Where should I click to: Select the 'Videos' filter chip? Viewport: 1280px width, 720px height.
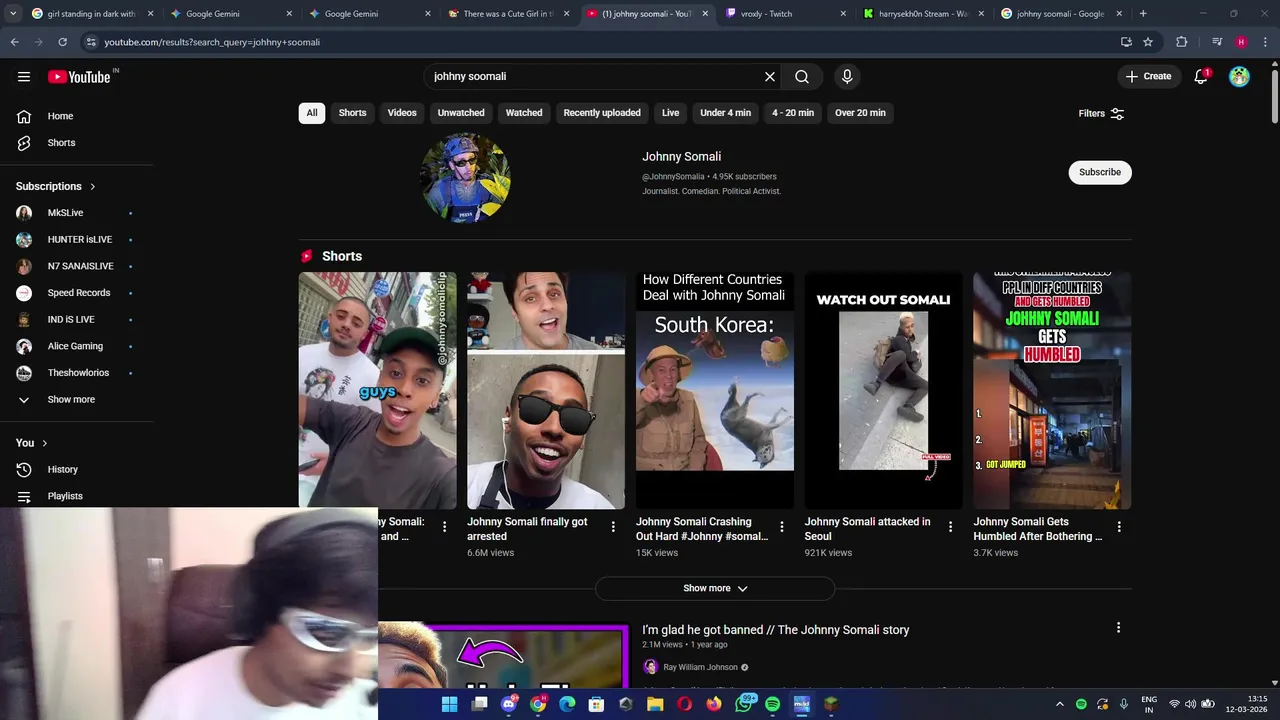tap(402, 113)
